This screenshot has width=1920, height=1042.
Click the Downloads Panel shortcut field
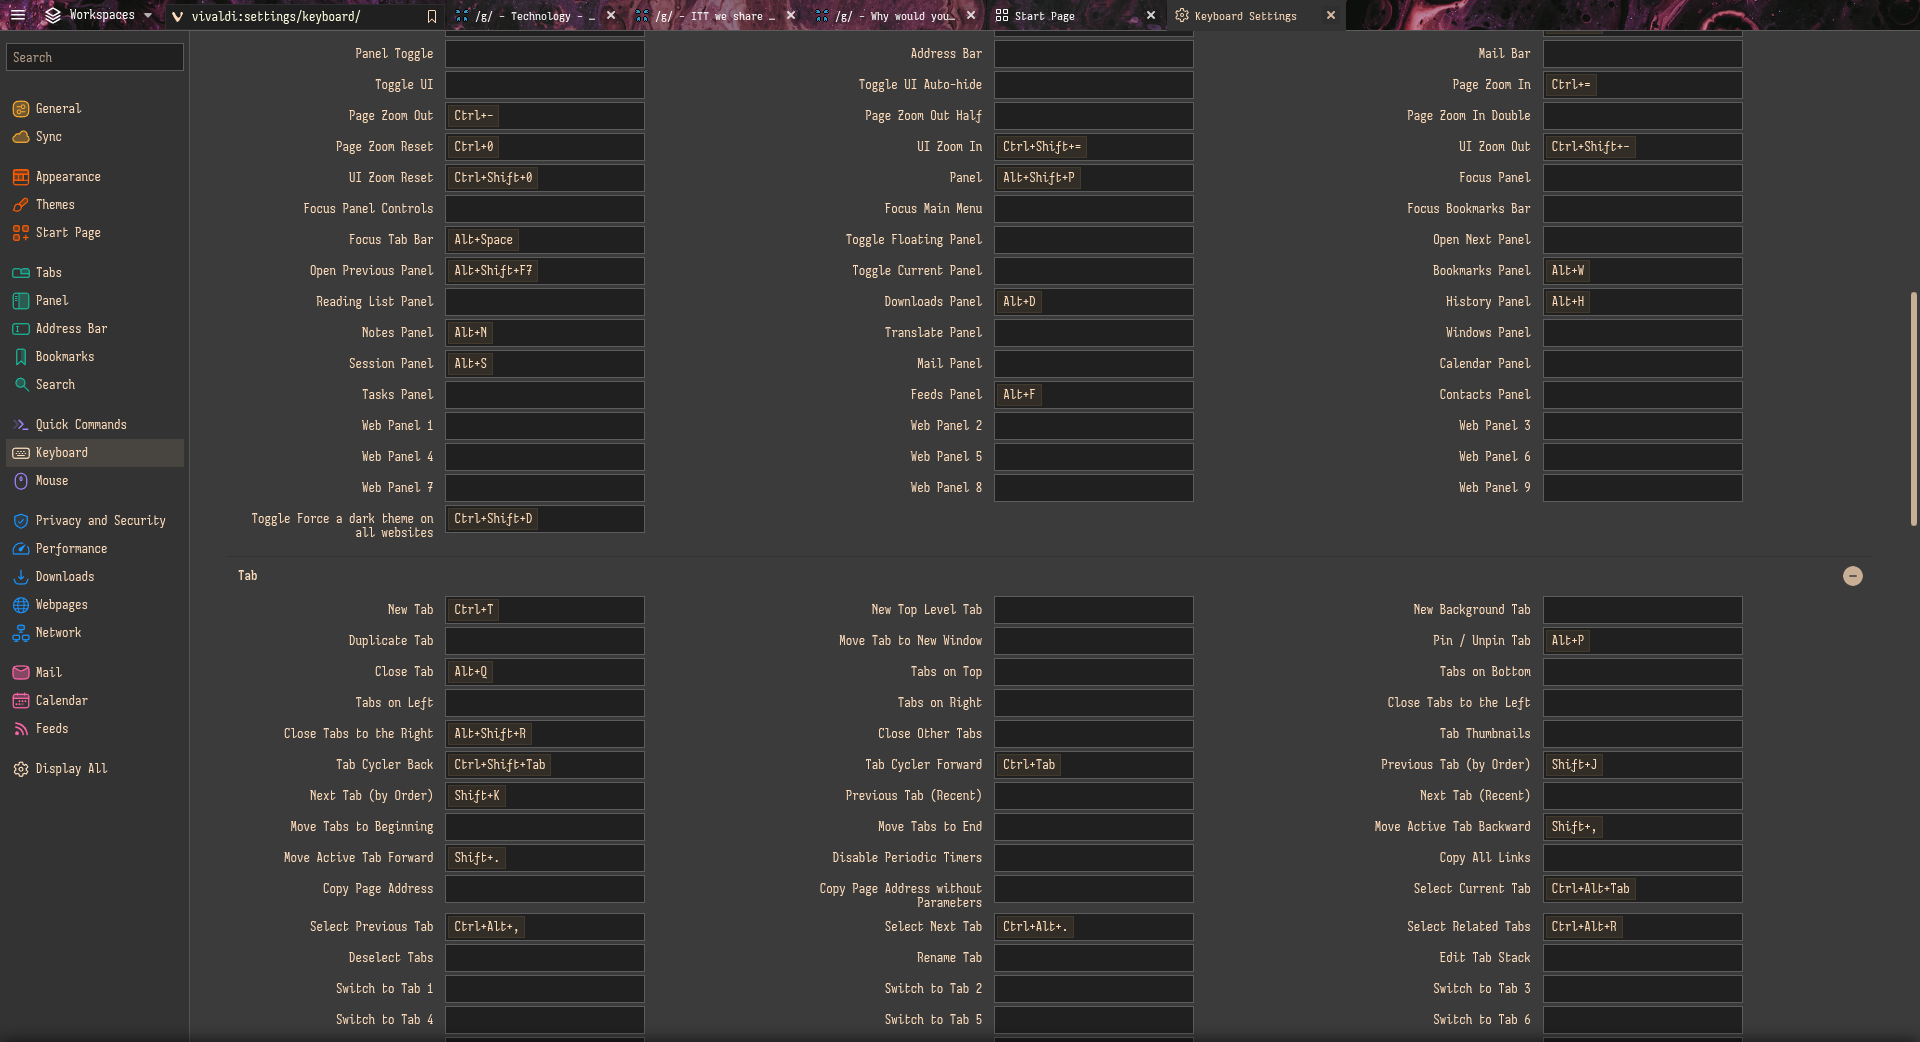tap(1094, 302)
